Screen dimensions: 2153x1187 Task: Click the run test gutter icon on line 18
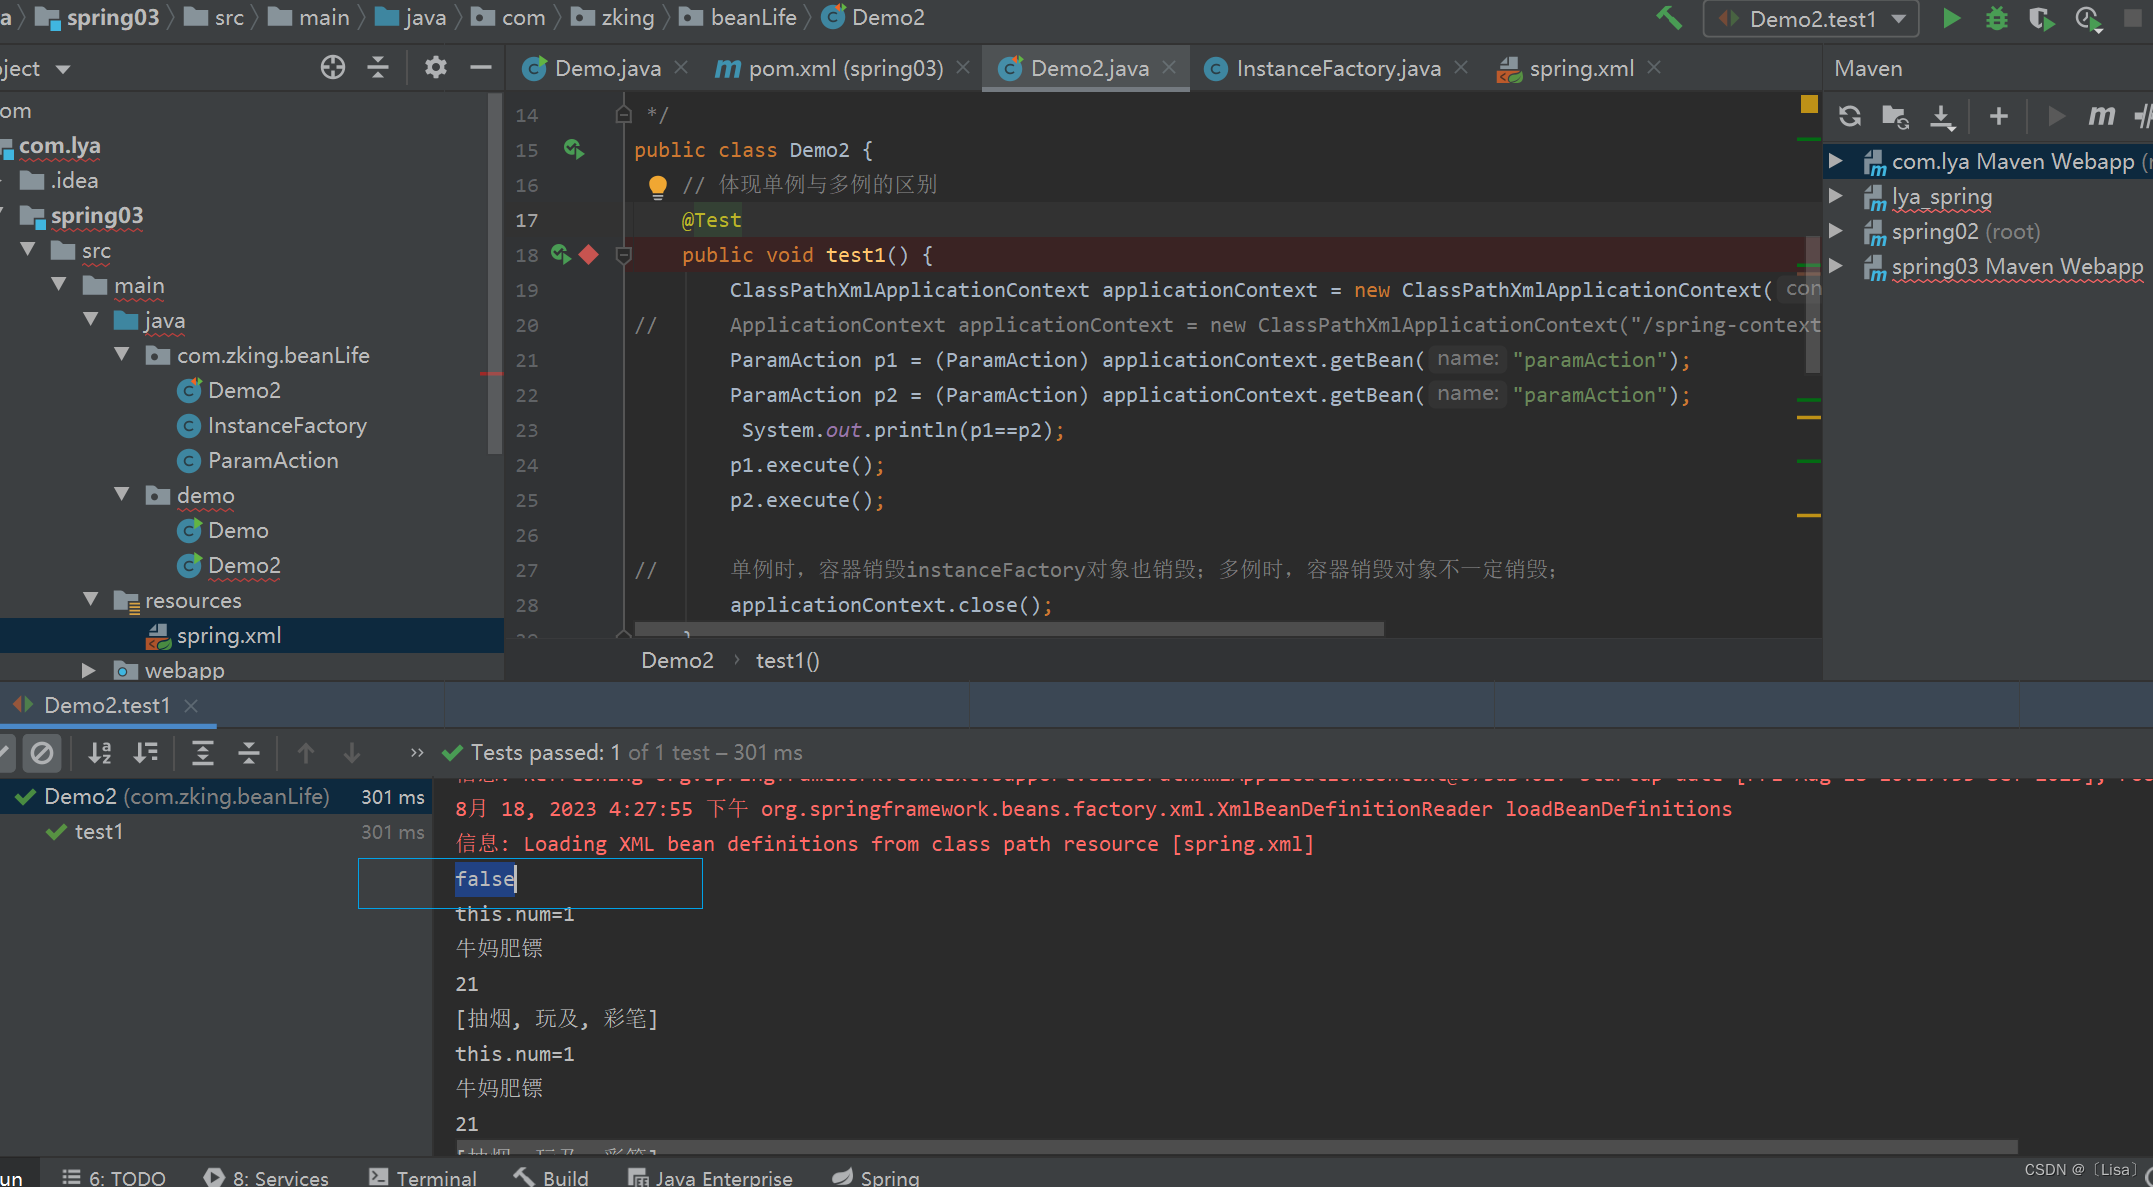click(561, 255)
